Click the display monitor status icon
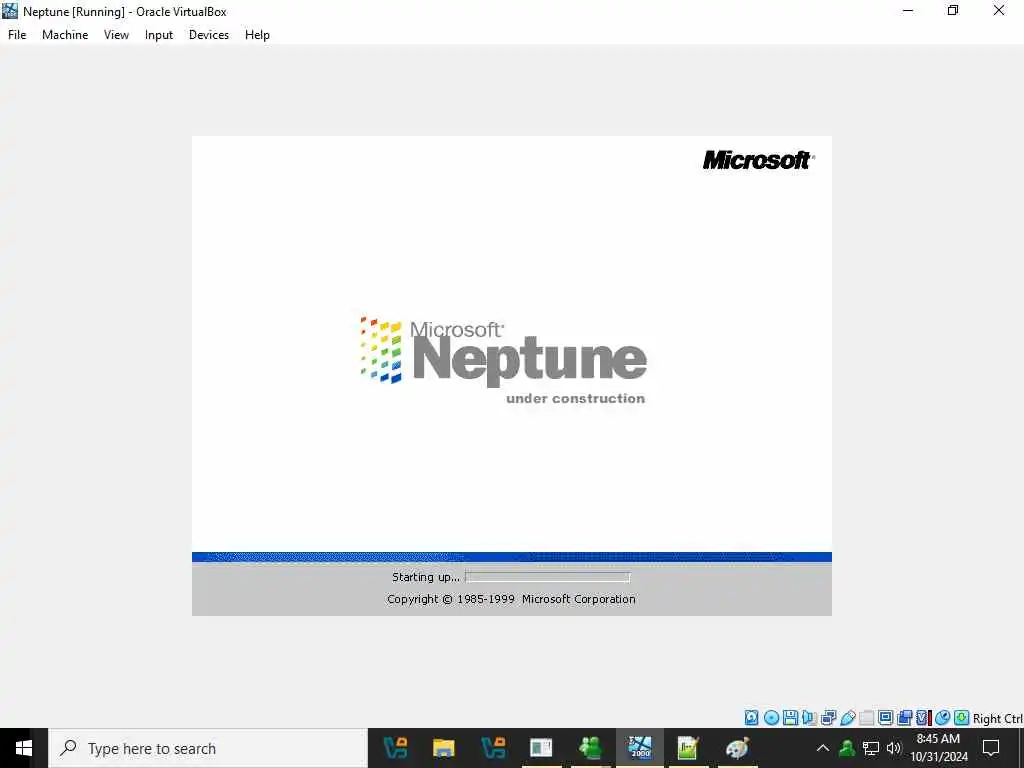 pyautogui.click(x=886, y=718)
